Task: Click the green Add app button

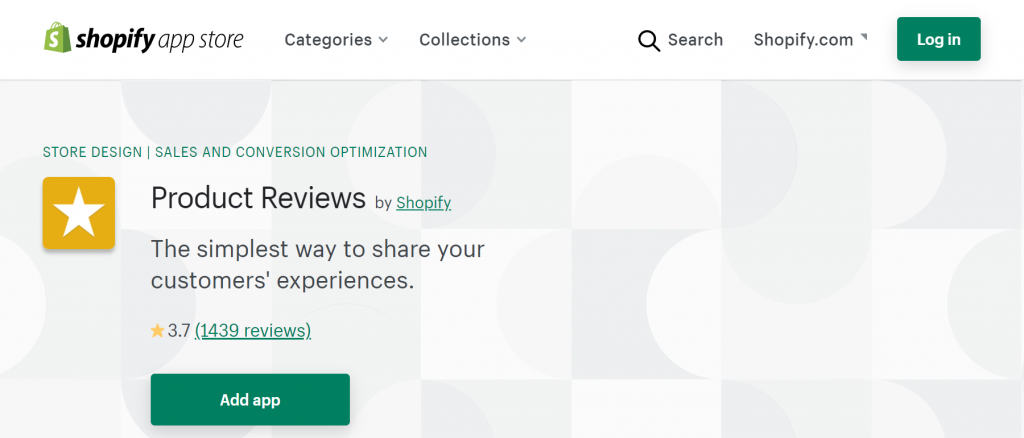Action: pyautogui.click(x=250, y=399)
